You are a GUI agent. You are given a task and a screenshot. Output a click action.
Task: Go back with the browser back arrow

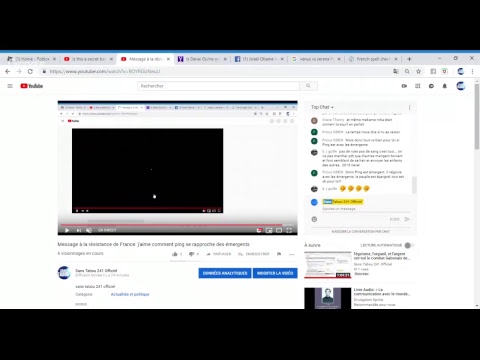click(x=8, y=71)
